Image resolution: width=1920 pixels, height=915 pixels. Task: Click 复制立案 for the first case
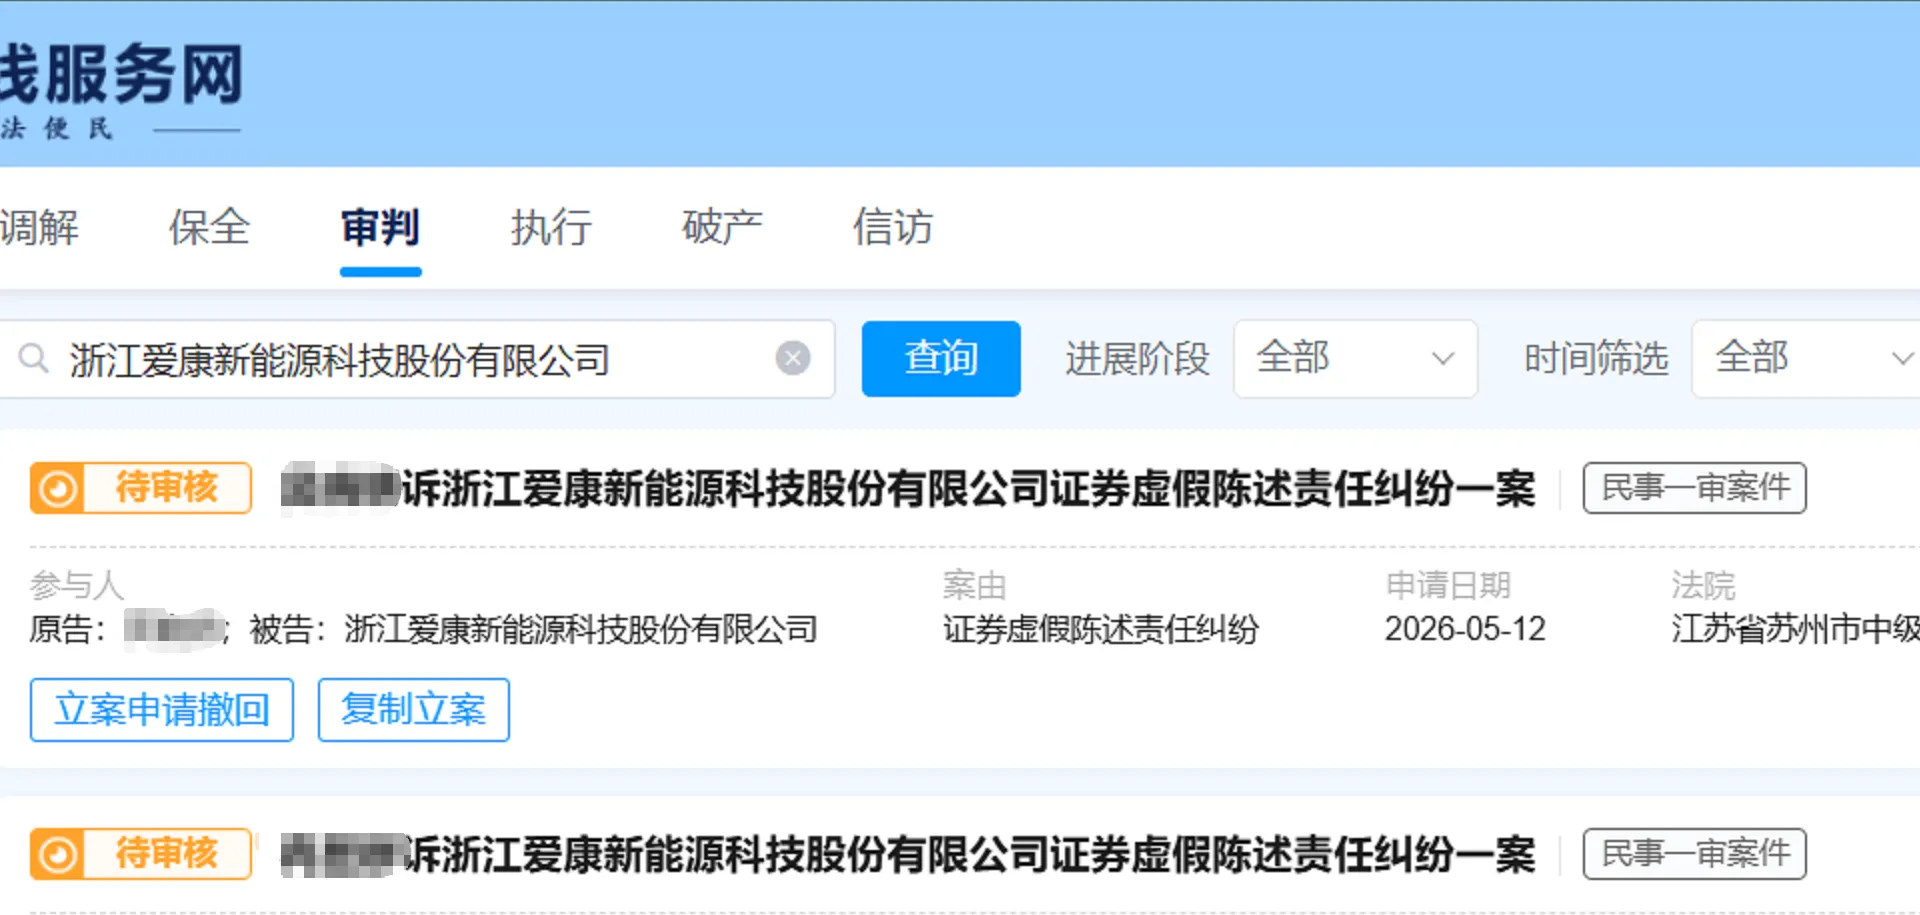coord(414,710)
